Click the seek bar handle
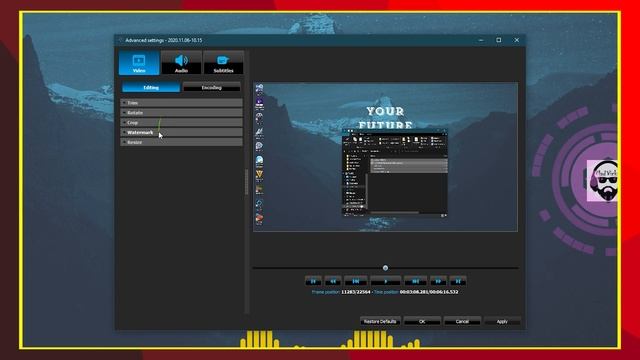 click(385, 268)
